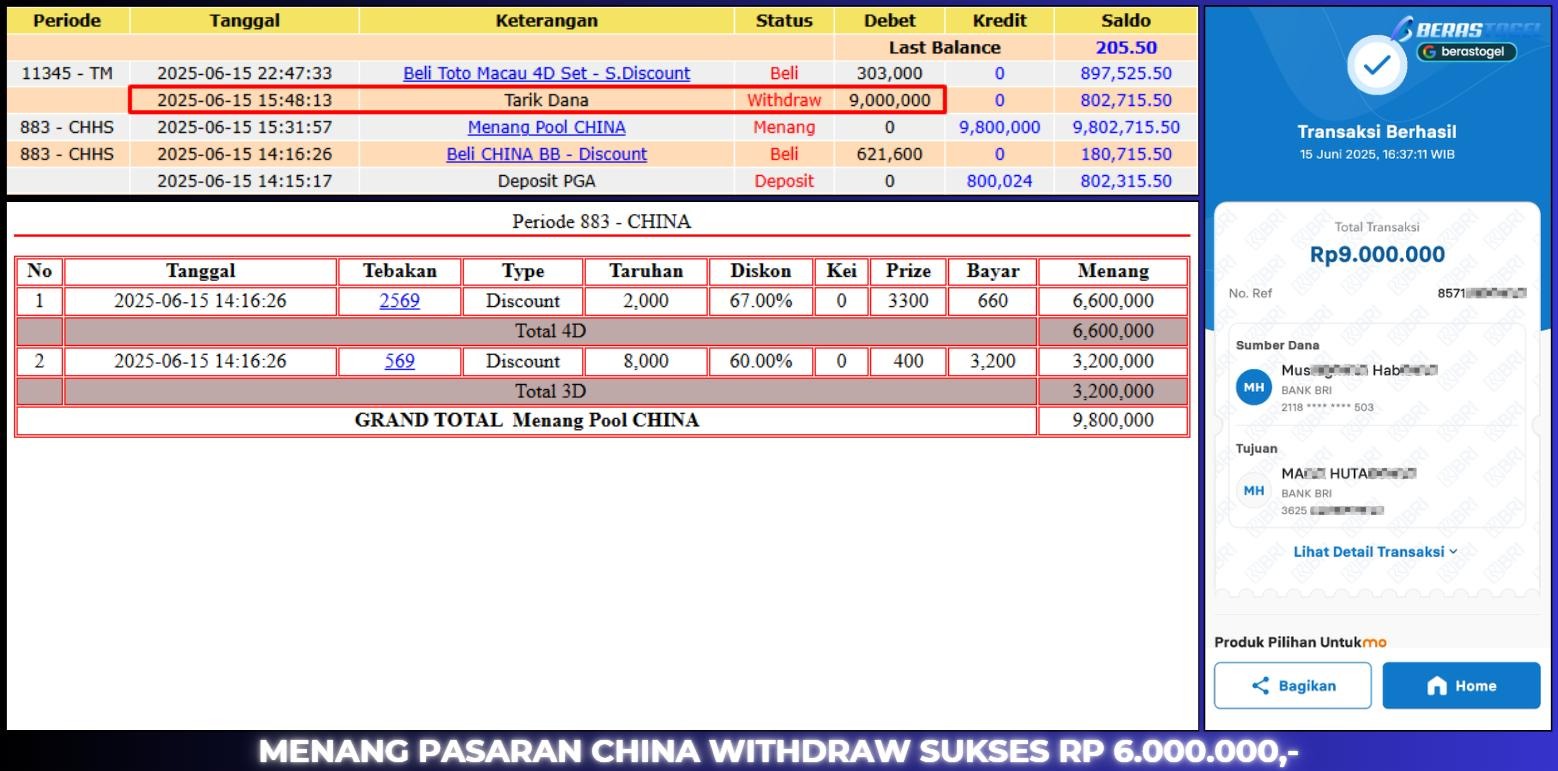Click the MH avatar under Sumber Dana
The image size is (1558, 771).
click(x=1254, y=387)
